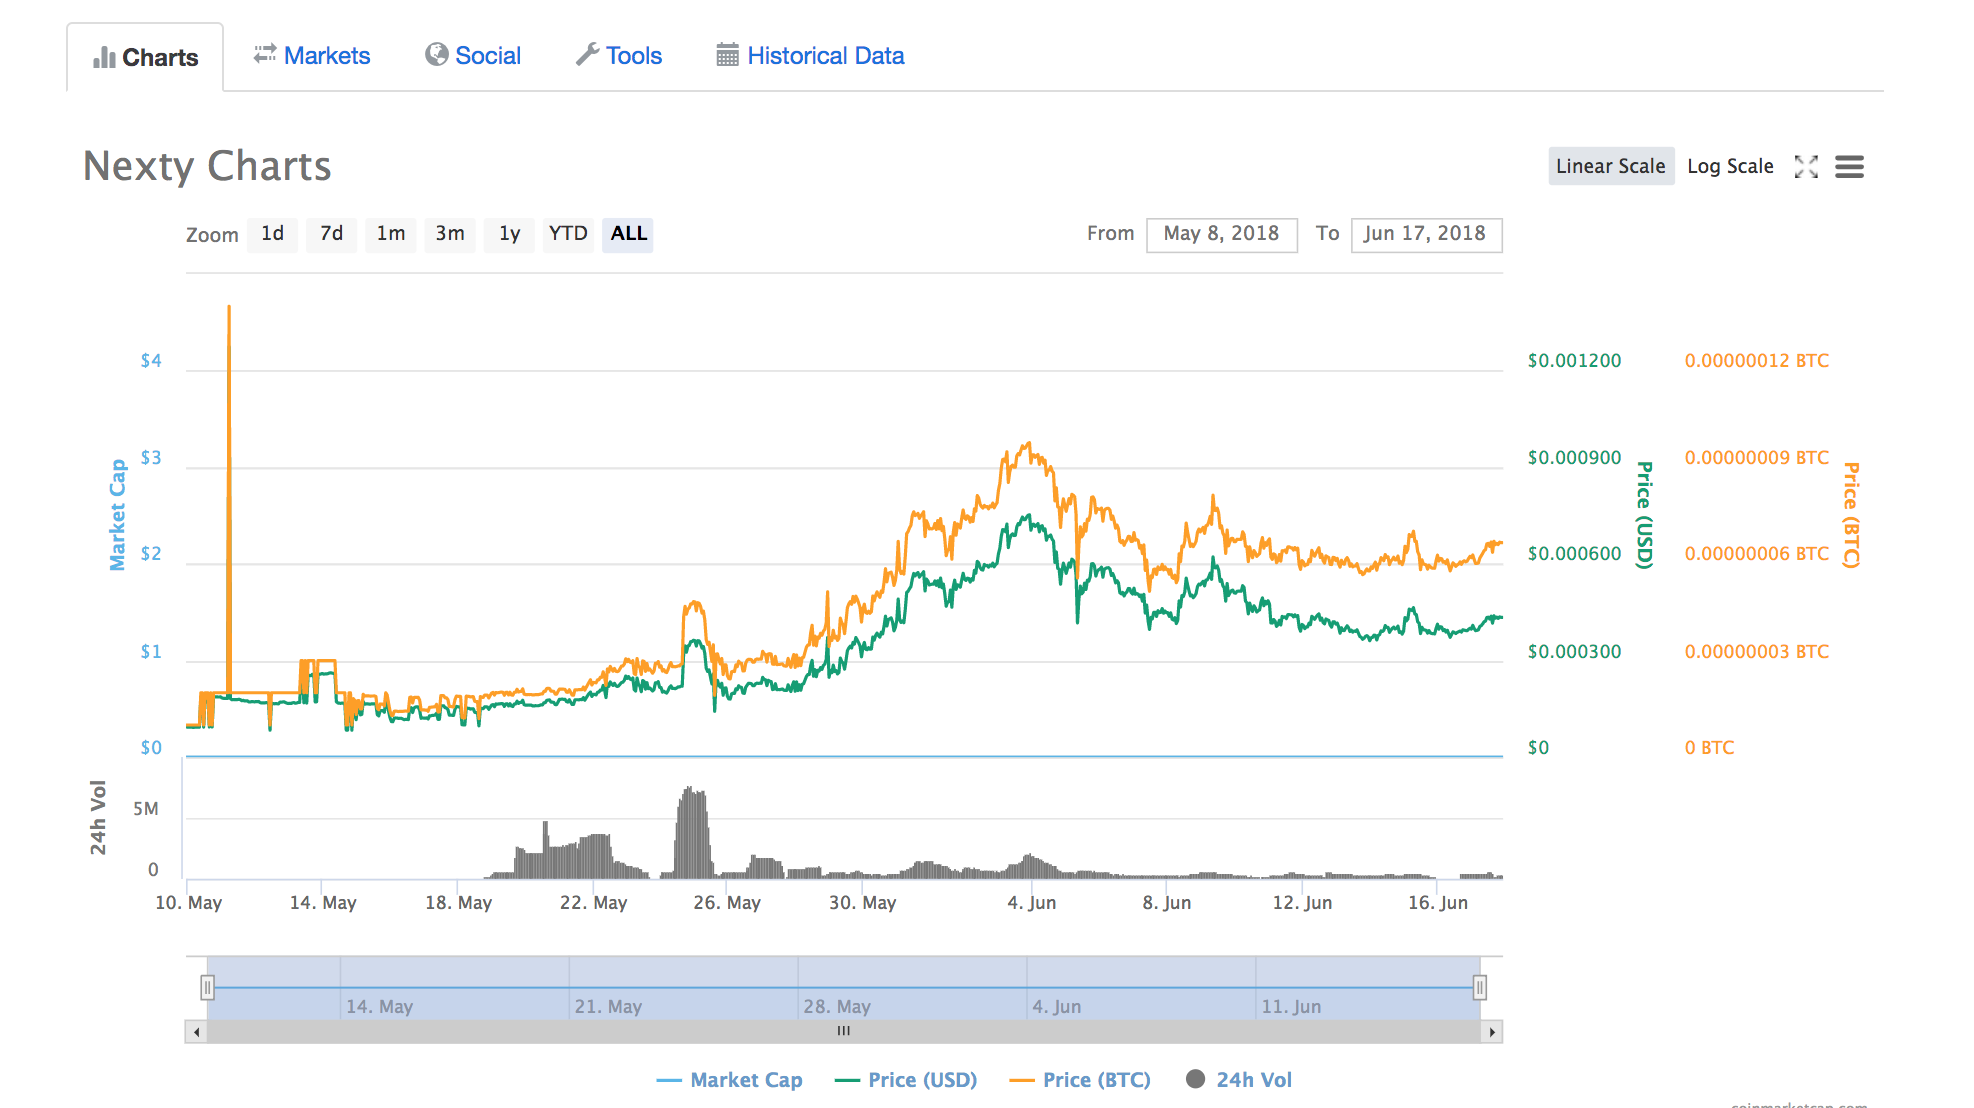Viewport: 1974px width, 1108px height.
Task: Switch to Log Scale
Action: [1730, 167]
